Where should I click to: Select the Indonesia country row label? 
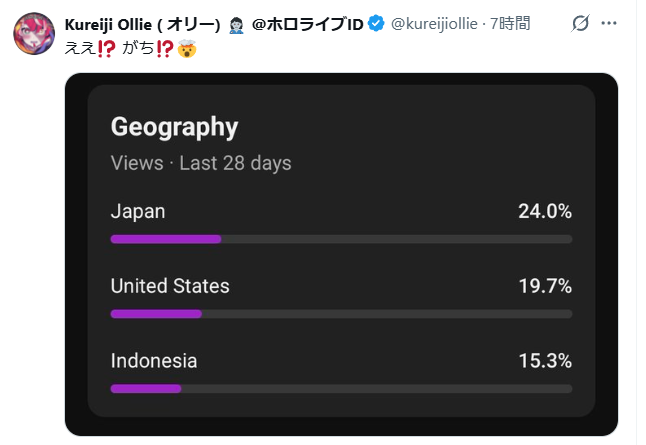154,361
